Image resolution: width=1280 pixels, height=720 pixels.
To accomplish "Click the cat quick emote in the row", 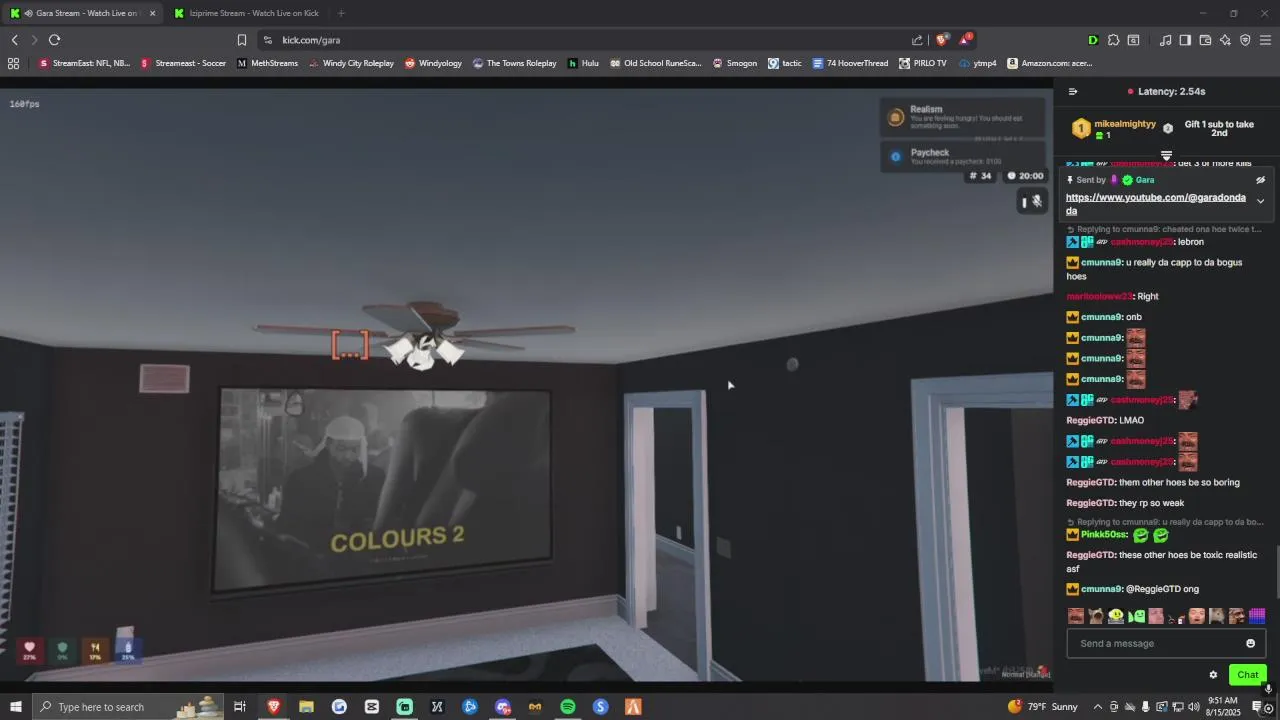I will 1096,616.
